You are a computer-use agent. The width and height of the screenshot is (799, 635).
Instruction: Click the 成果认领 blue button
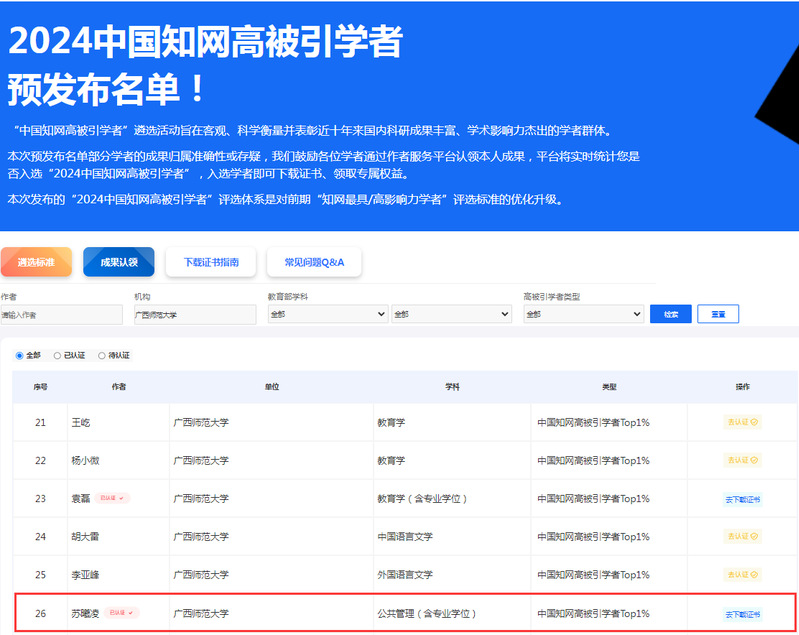(119, 262)
